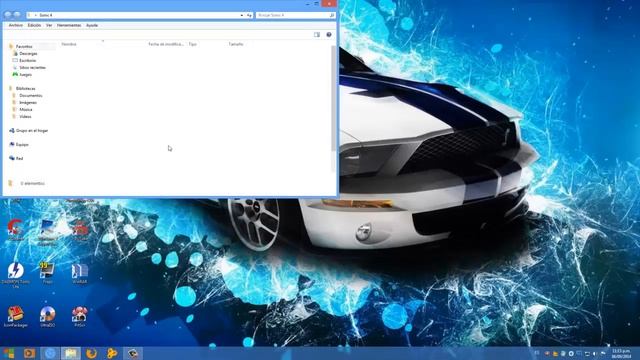
Task: Open the Vídeos library
Action: 25,116
